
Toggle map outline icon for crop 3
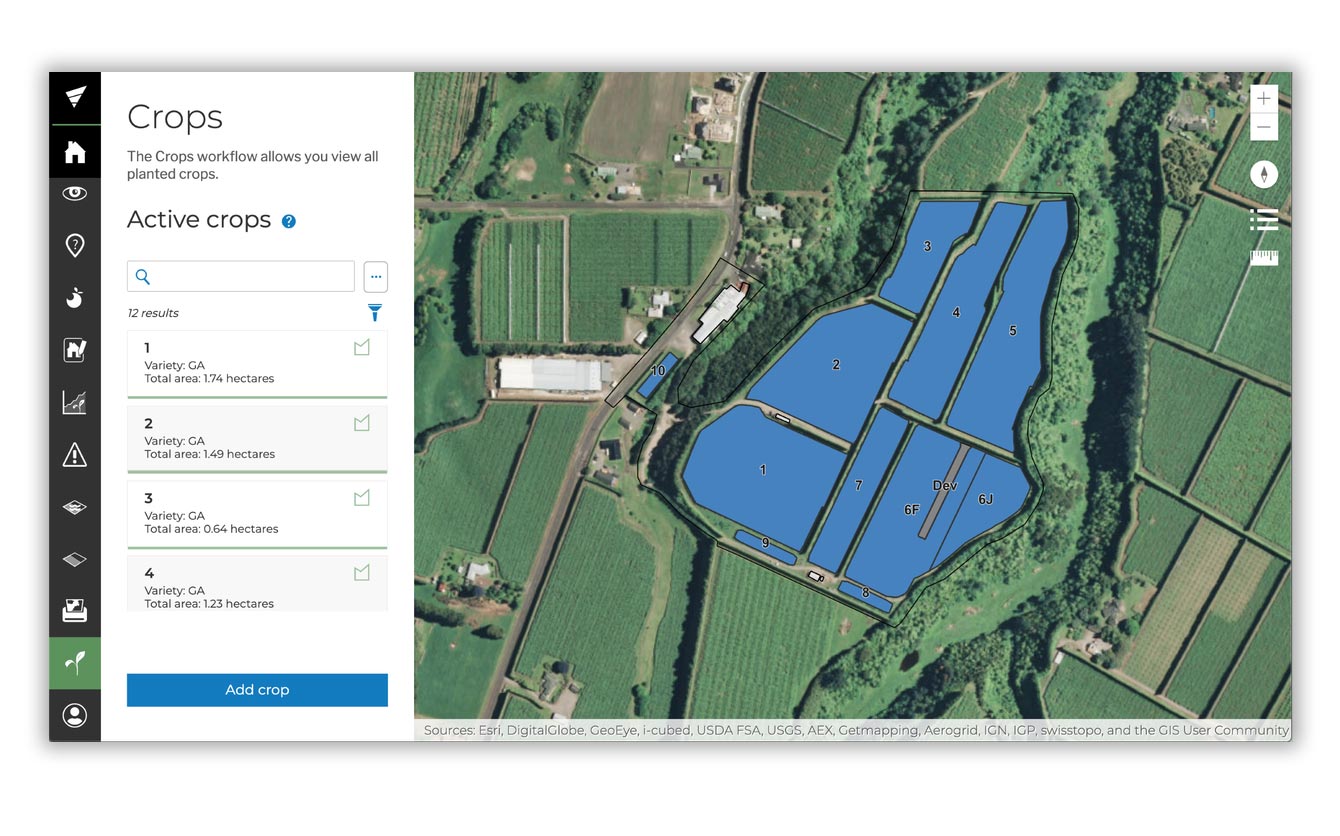click(x=362, y=498)
